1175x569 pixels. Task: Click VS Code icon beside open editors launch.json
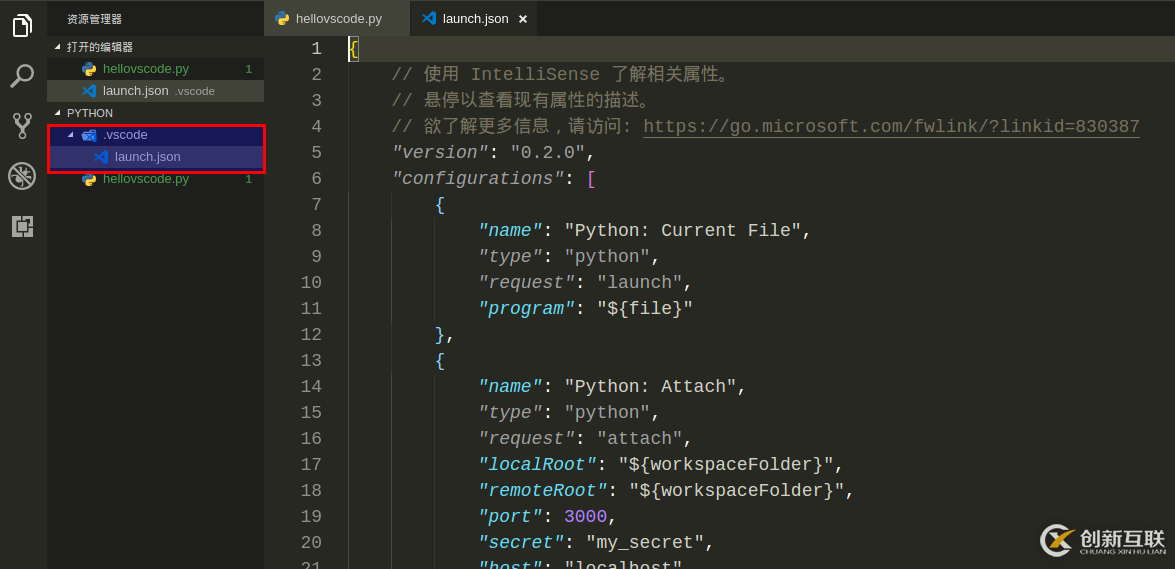coord(89,91)
